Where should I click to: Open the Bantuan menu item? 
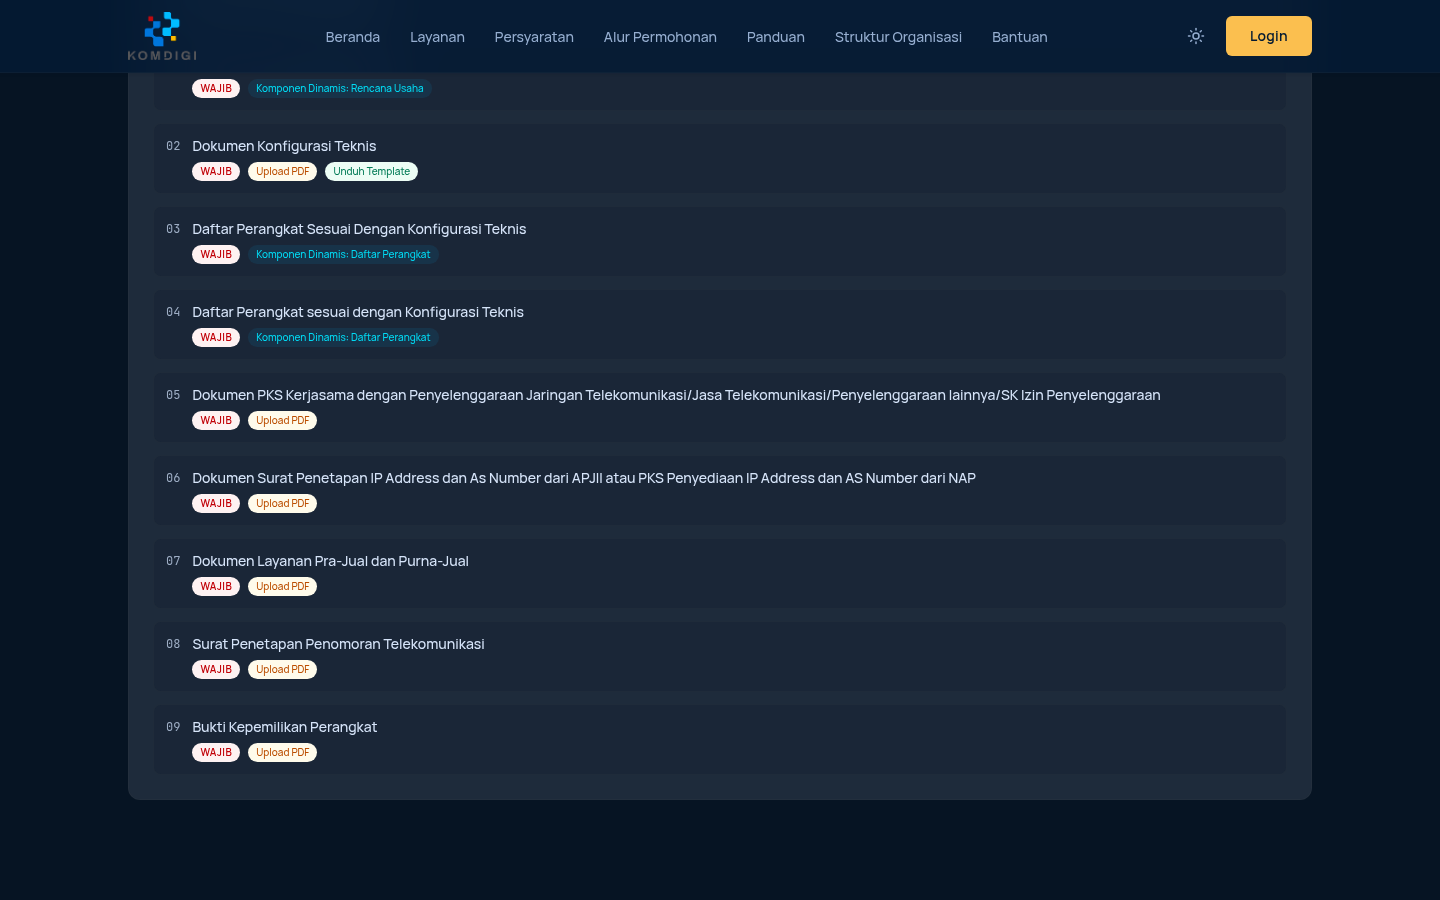pyautogui.click(x=1020, y=37)
